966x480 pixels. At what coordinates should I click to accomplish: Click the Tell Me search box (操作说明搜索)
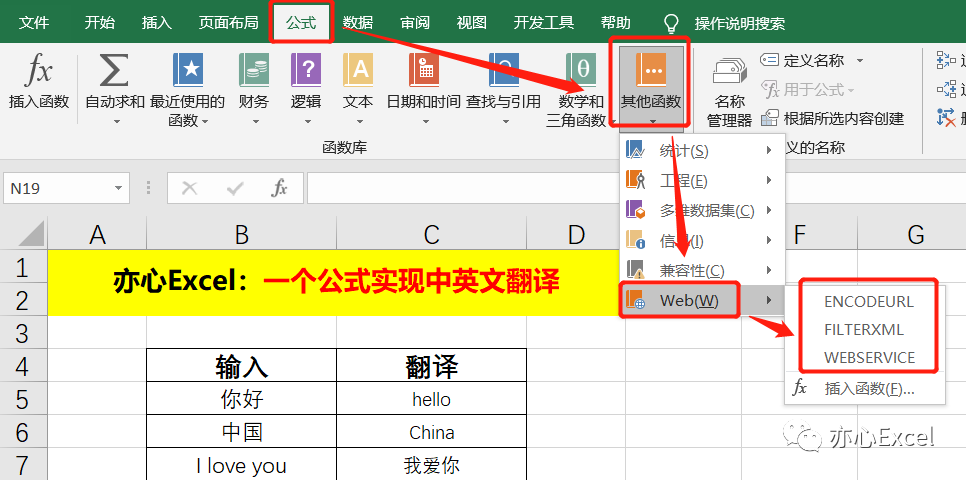[x=740, y=23]
